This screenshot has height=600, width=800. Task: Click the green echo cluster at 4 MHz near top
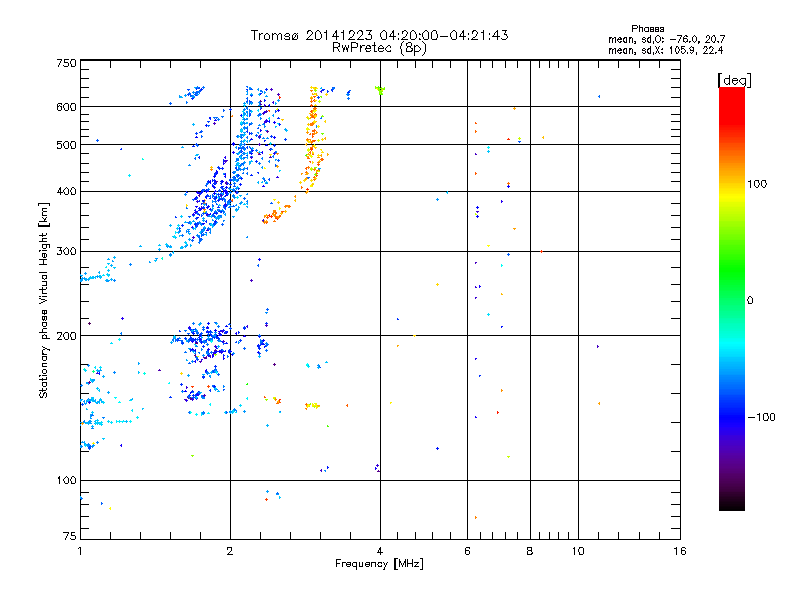click(380, 90)
